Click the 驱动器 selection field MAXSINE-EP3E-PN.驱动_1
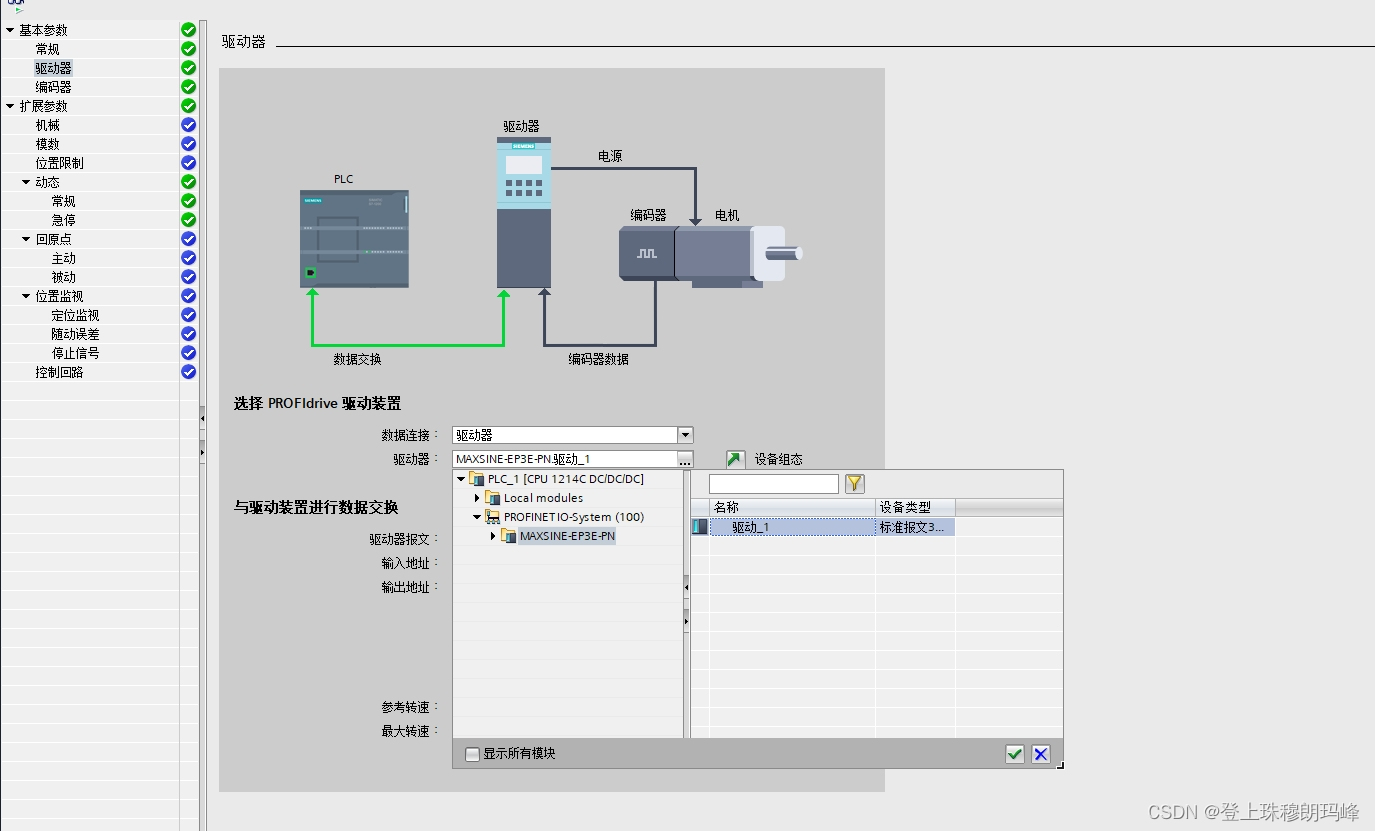 coord(565,459)
